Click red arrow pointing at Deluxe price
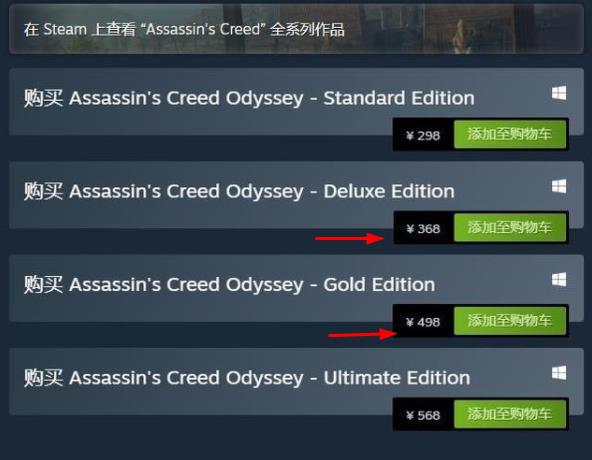 350,238
